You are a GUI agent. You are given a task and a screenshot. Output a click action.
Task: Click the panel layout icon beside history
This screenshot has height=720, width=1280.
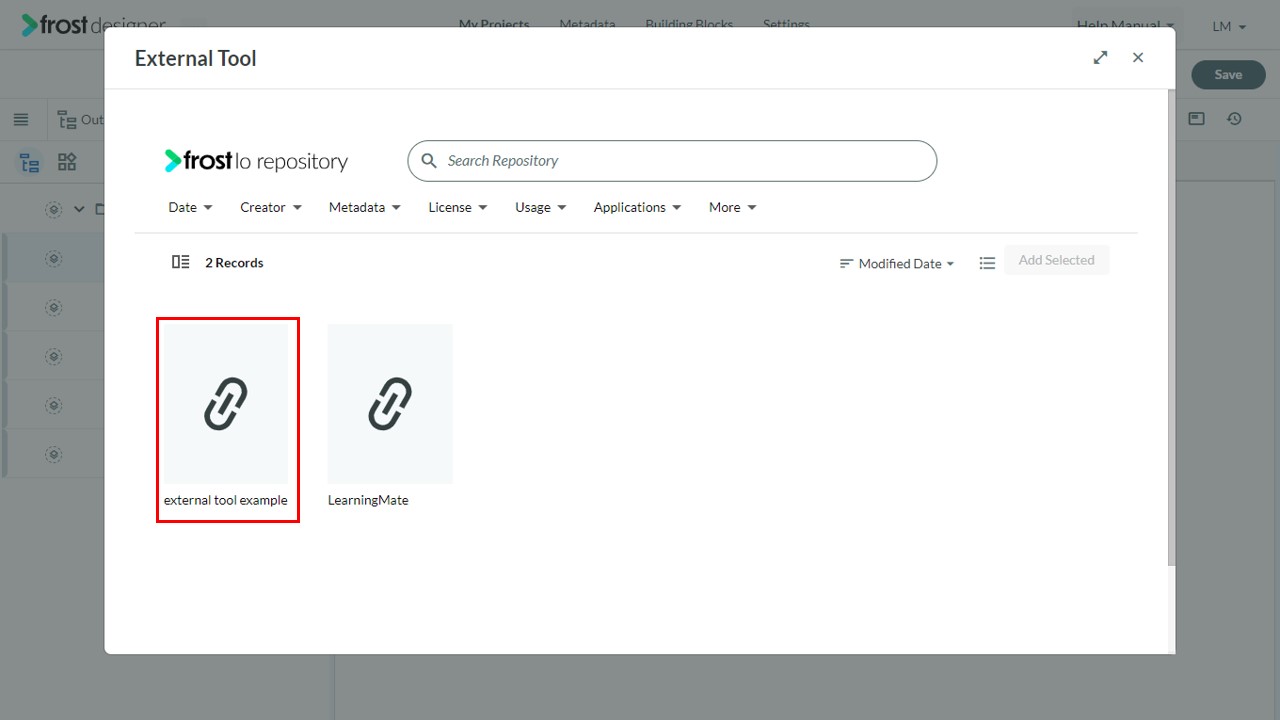coord(1196,119)
